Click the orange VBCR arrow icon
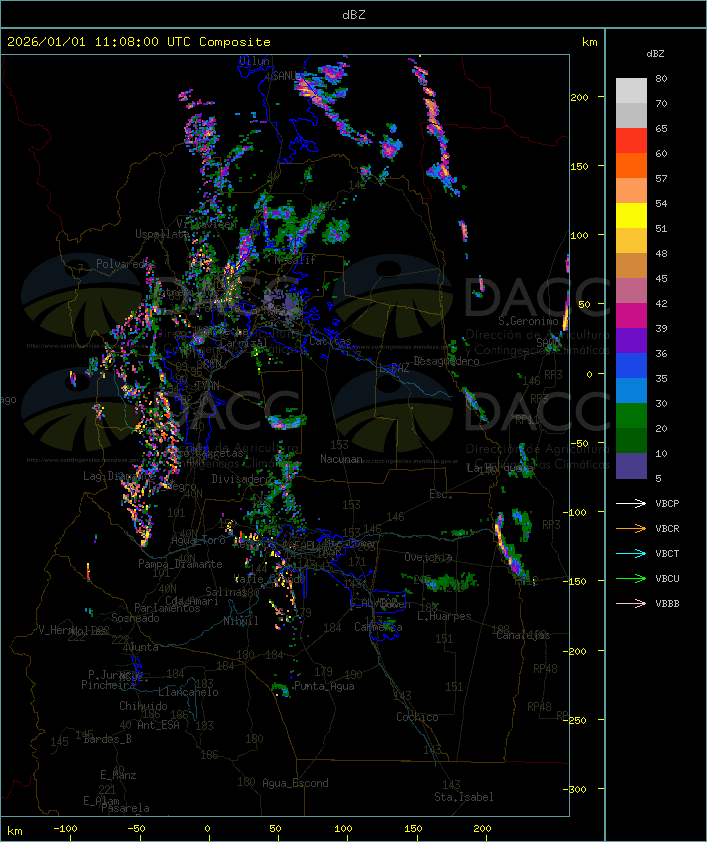The height and width of the screenshot is (842, 707). pyautogui.click(x=631, y=528)
